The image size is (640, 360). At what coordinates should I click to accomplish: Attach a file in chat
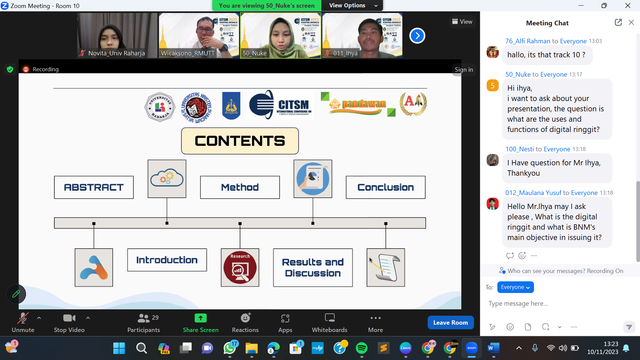(x=528, y=327)
